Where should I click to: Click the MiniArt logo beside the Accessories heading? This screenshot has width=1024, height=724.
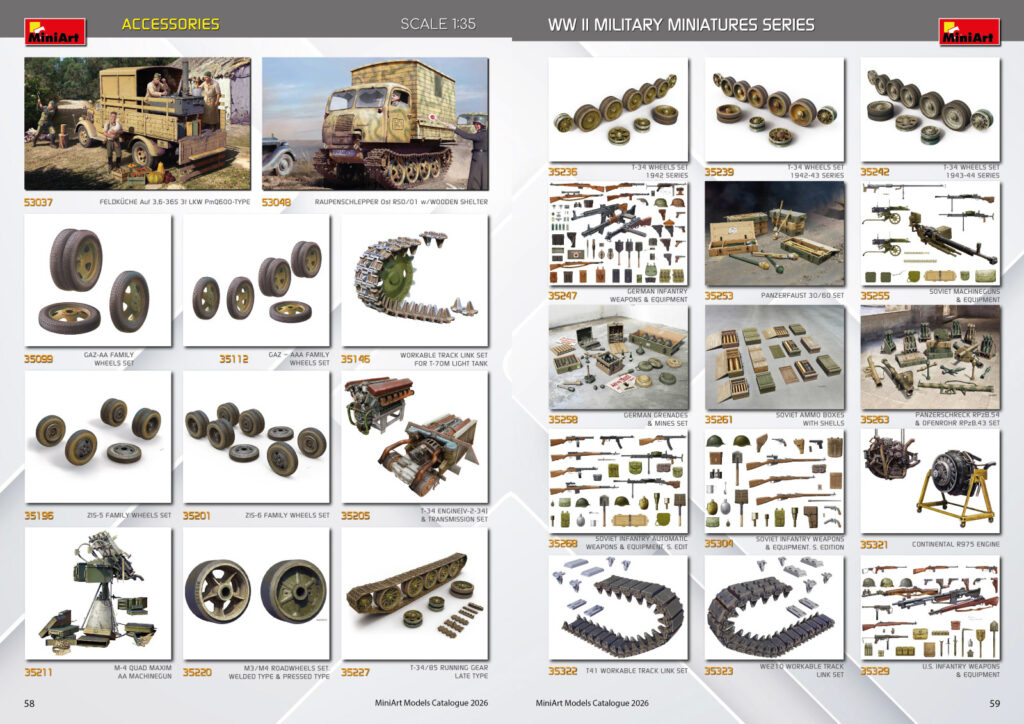coord(55,31)
